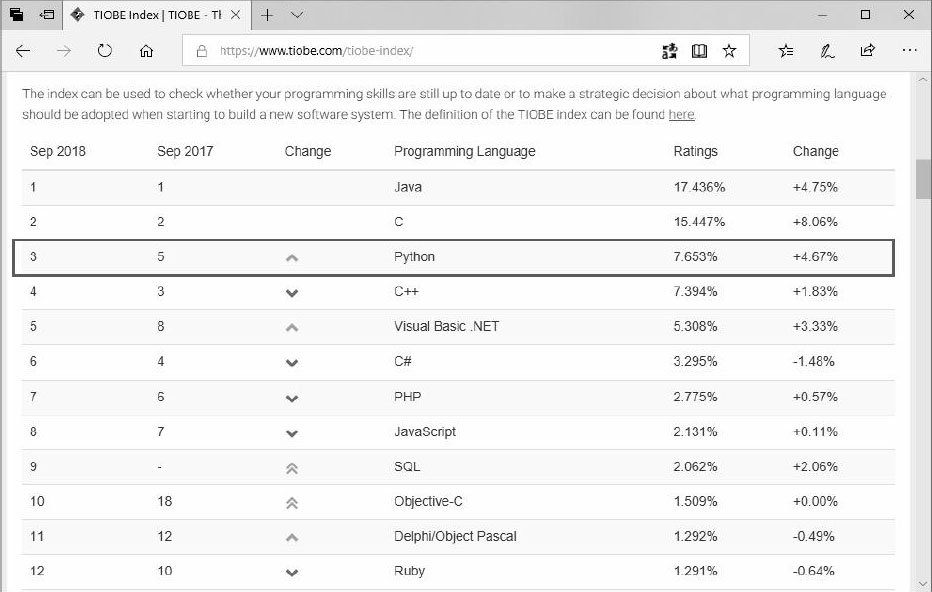Enable reading view book icon
The width and height of the screenshot is (932, 592).
(x=700, y=51)
